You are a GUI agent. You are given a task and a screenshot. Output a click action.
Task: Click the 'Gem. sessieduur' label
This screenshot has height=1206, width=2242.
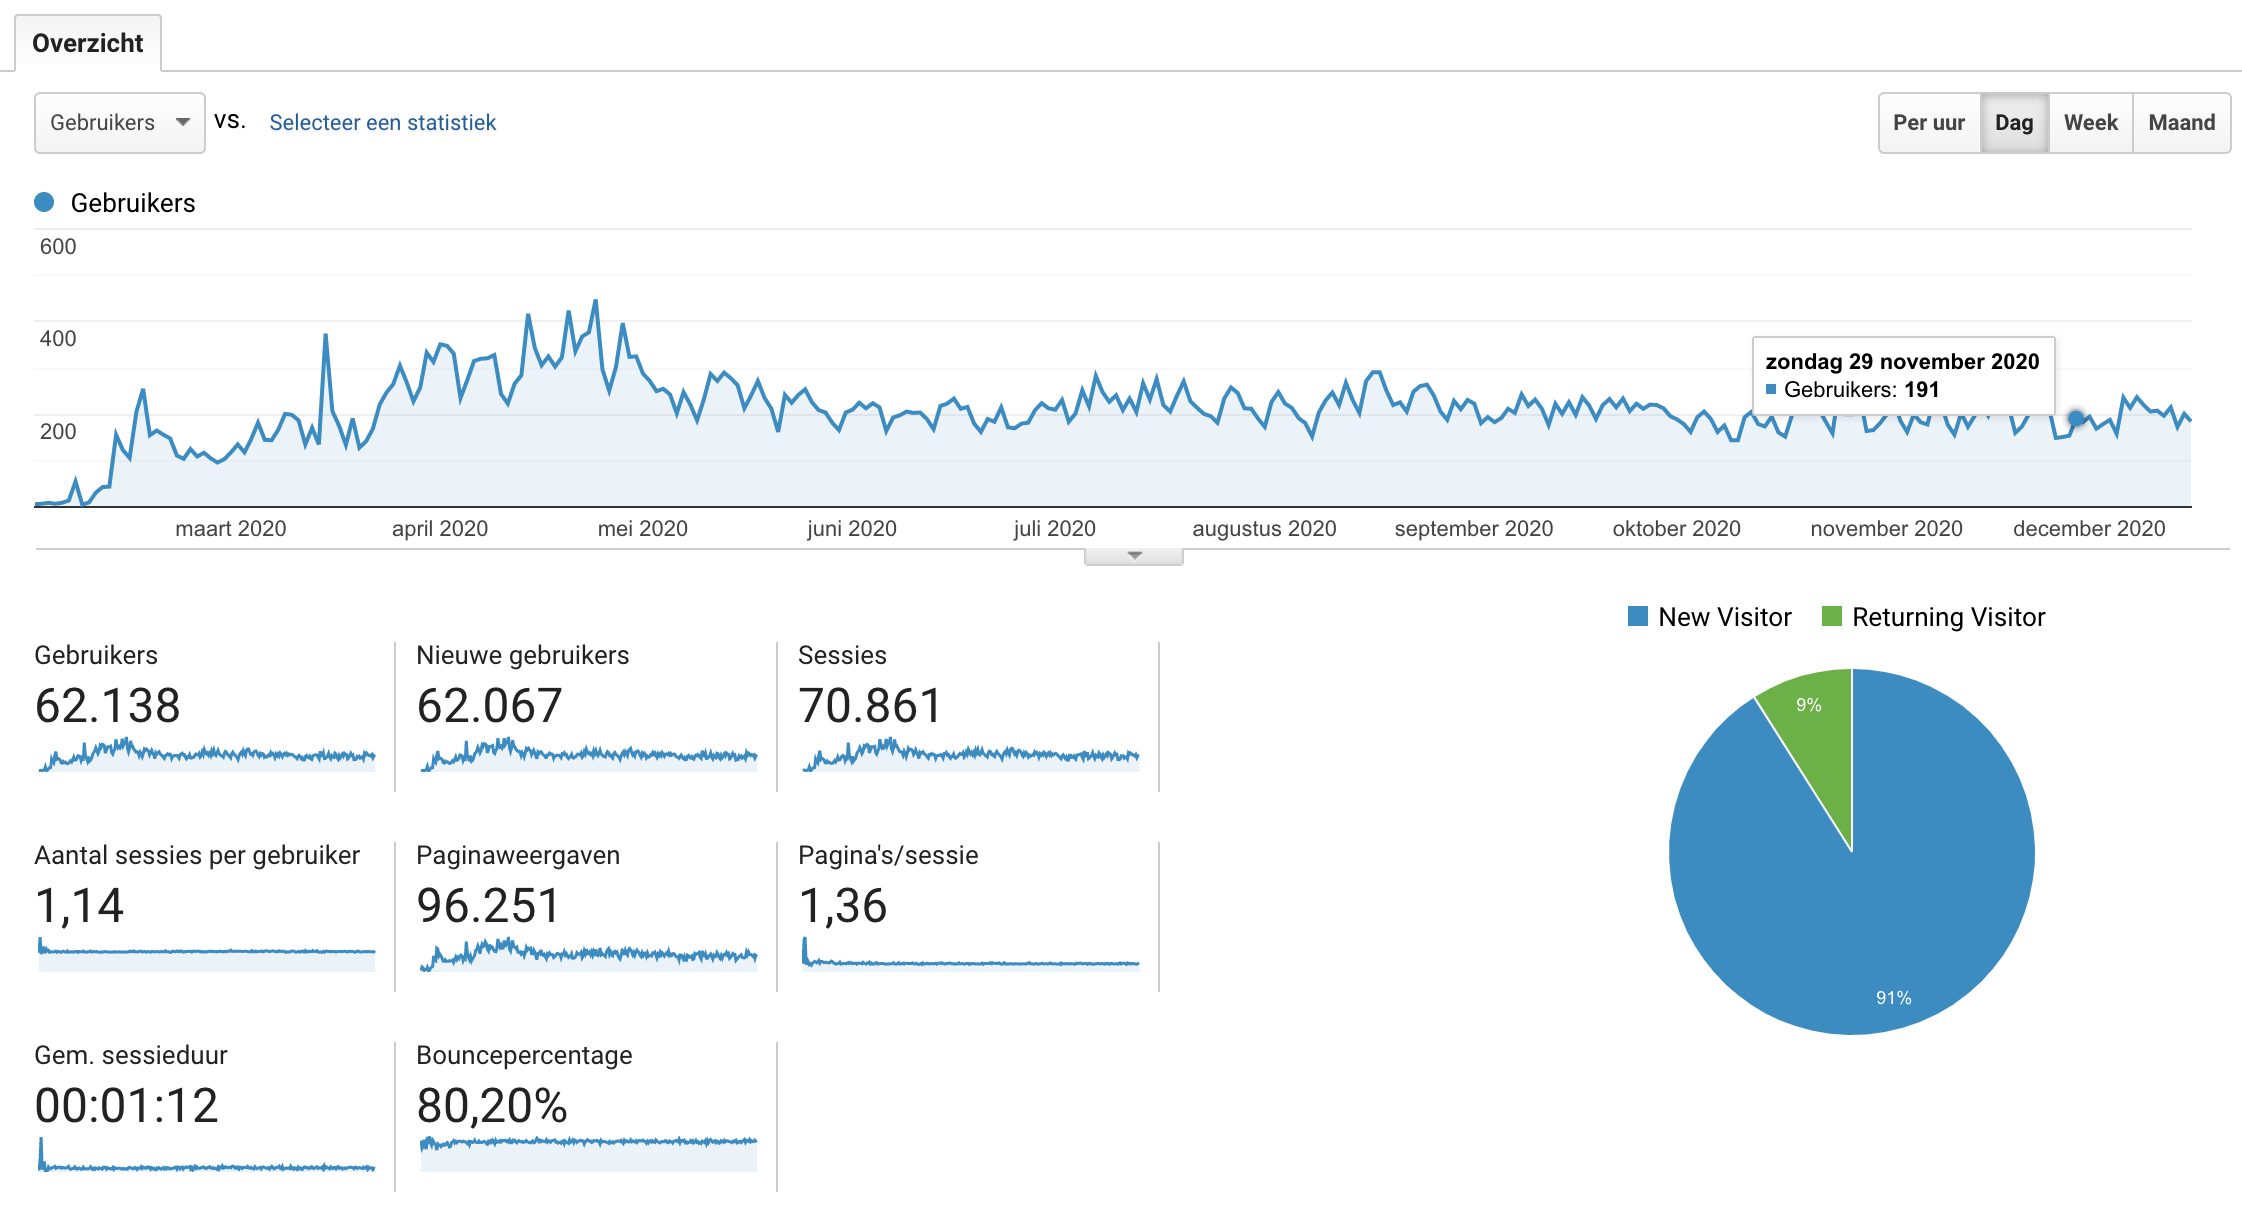click(x=131, y=1055)
